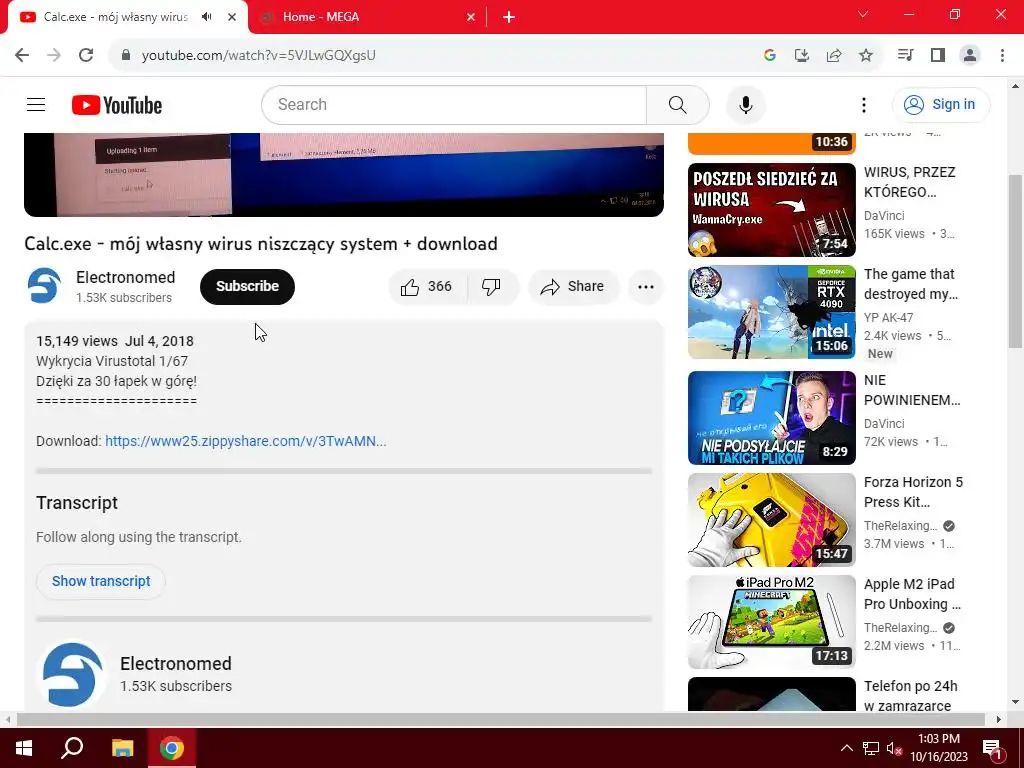Image resolution: width=1024 pixels, height=768 pixels.
Task: Open Electronomed channel avatar beside Subscribe
Action: (x=44, y=286)
